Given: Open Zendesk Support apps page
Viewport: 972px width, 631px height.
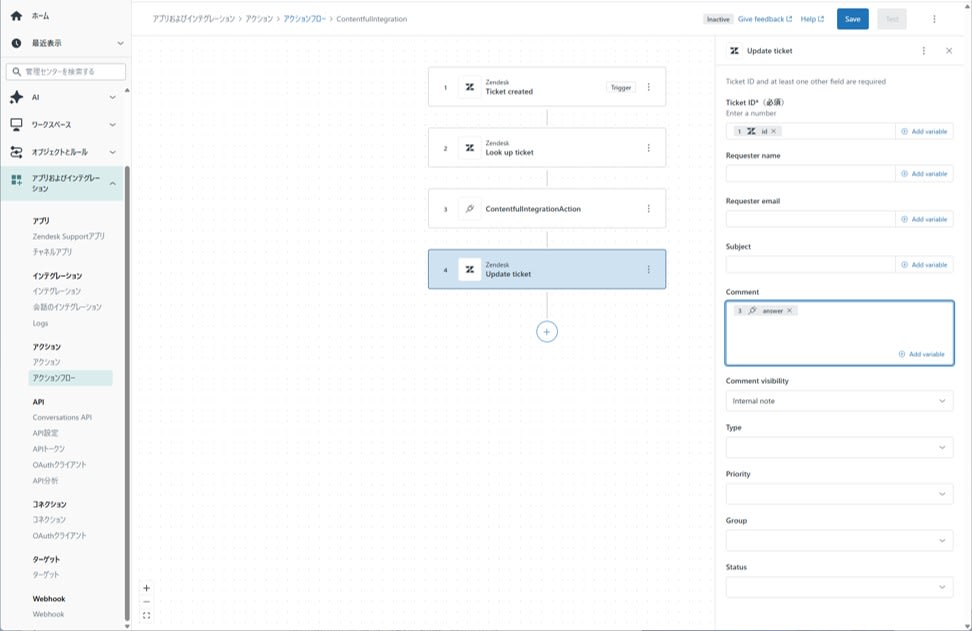Looking at the screenshot, I should (x=69, y=236).
